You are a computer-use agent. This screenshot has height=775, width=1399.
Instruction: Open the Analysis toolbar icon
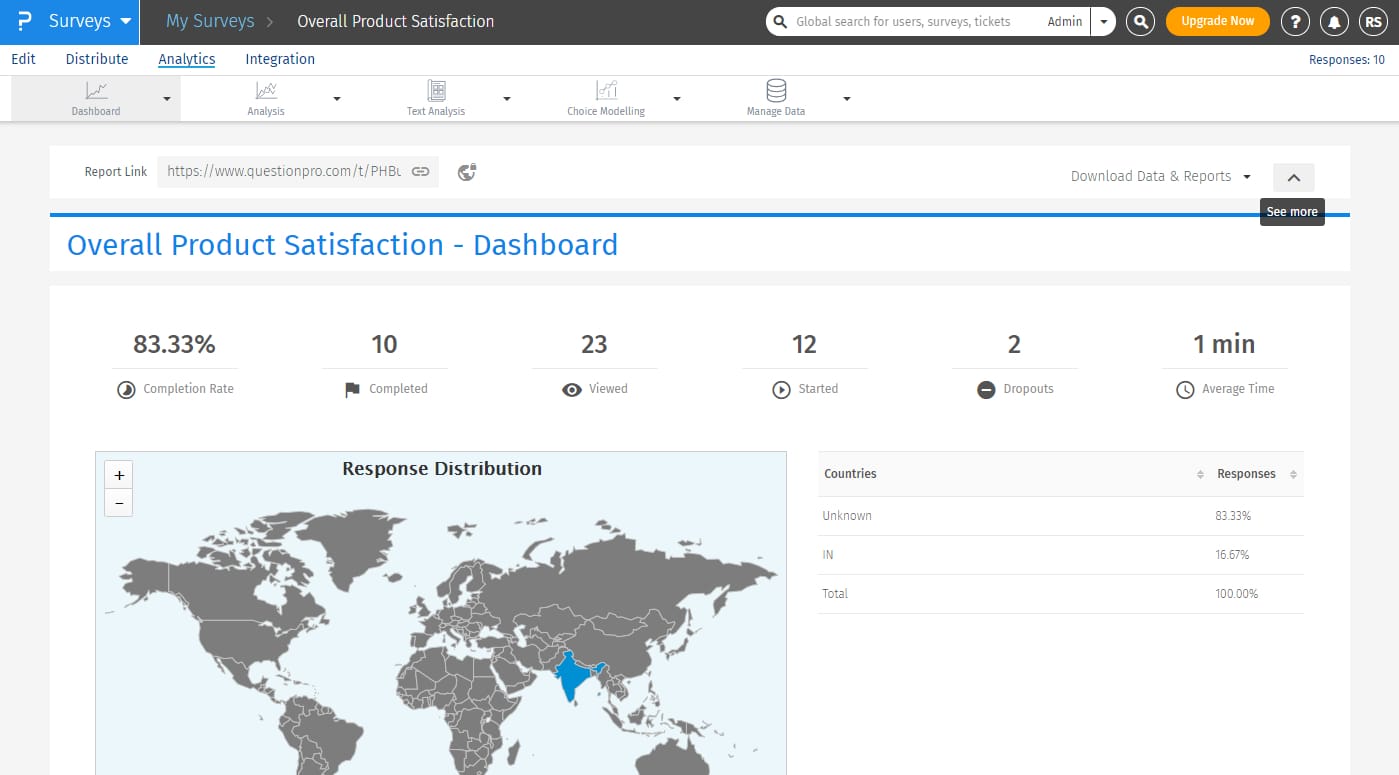pos(266,91)
